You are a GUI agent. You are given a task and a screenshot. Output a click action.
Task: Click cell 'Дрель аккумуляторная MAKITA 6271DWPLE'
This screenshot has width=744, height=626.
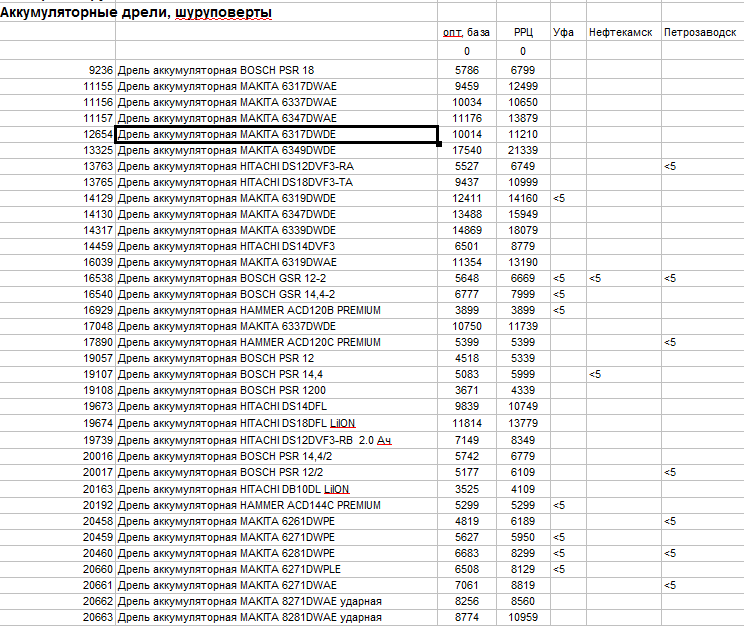(x=276, y=570)
